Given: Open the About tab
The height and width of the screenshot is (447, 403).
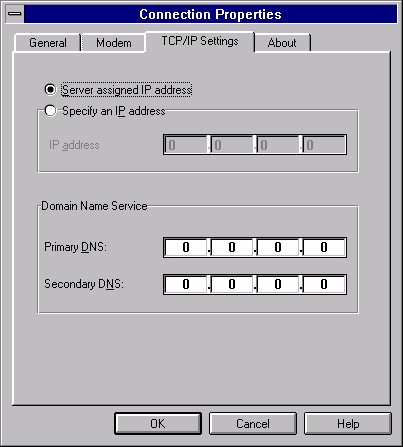Looking at the screenshot, I should [x=282, y=43].
